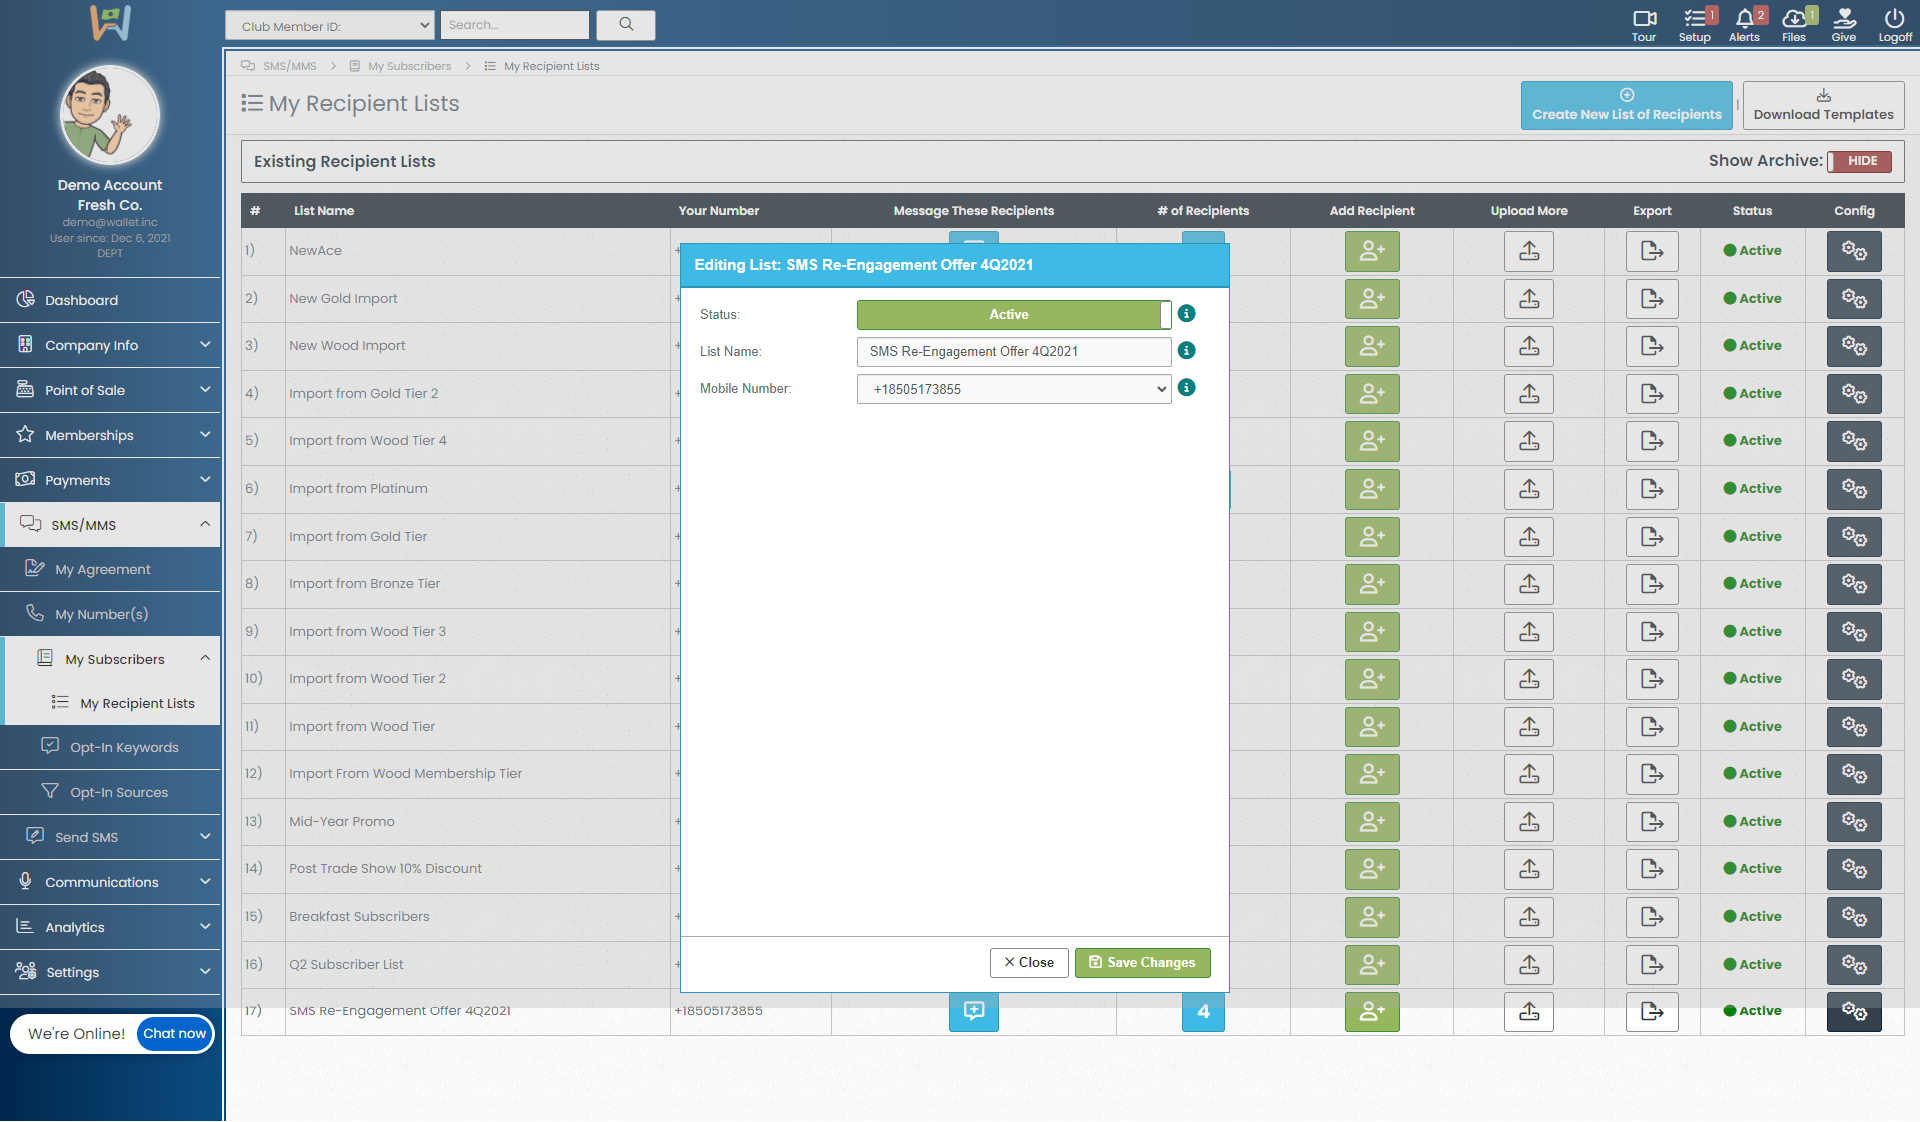Expand the Memberships sidebar menu
Viewport: 1920px width, 1122px height.
[x=110, y=435]
